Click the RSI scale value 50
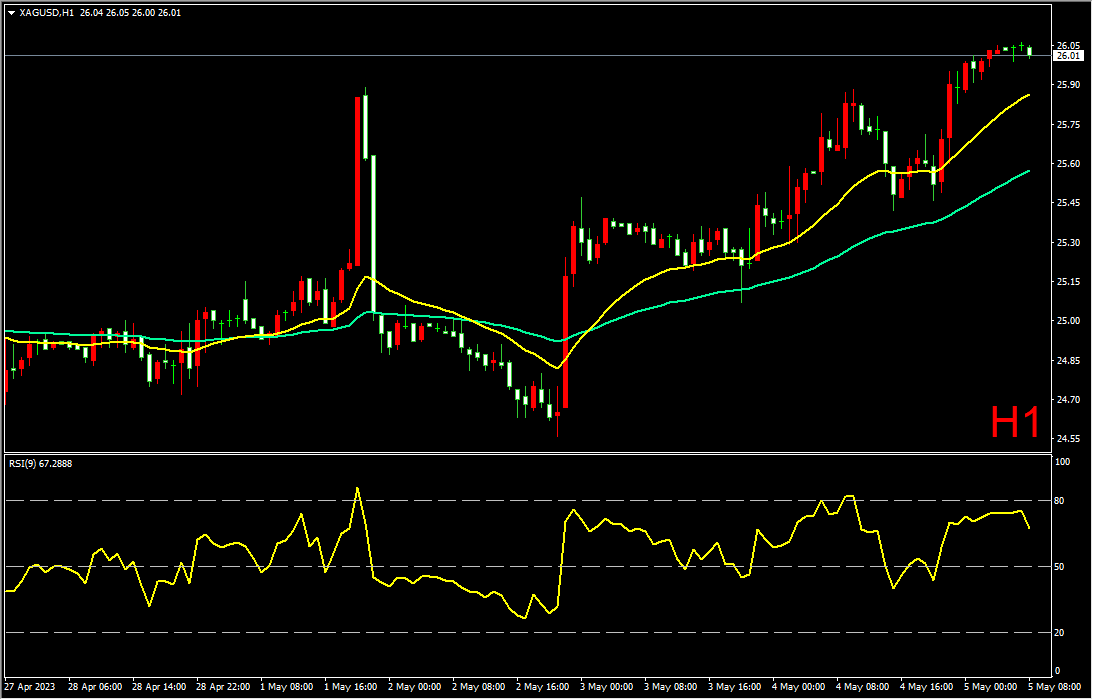1093x700 pixels. (1061, 567)
